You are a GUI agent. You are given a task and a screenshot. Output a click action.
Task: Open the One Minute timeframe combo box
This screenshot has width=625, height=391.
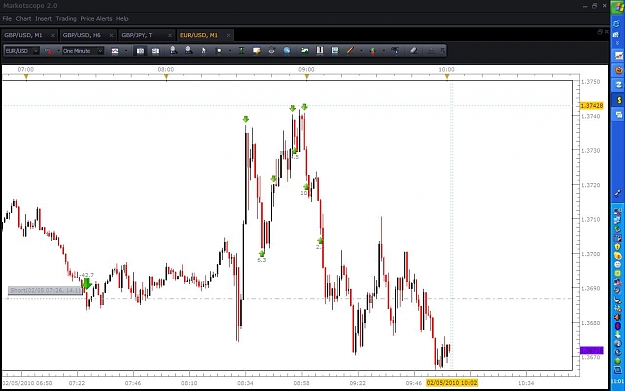pos(83,51)
